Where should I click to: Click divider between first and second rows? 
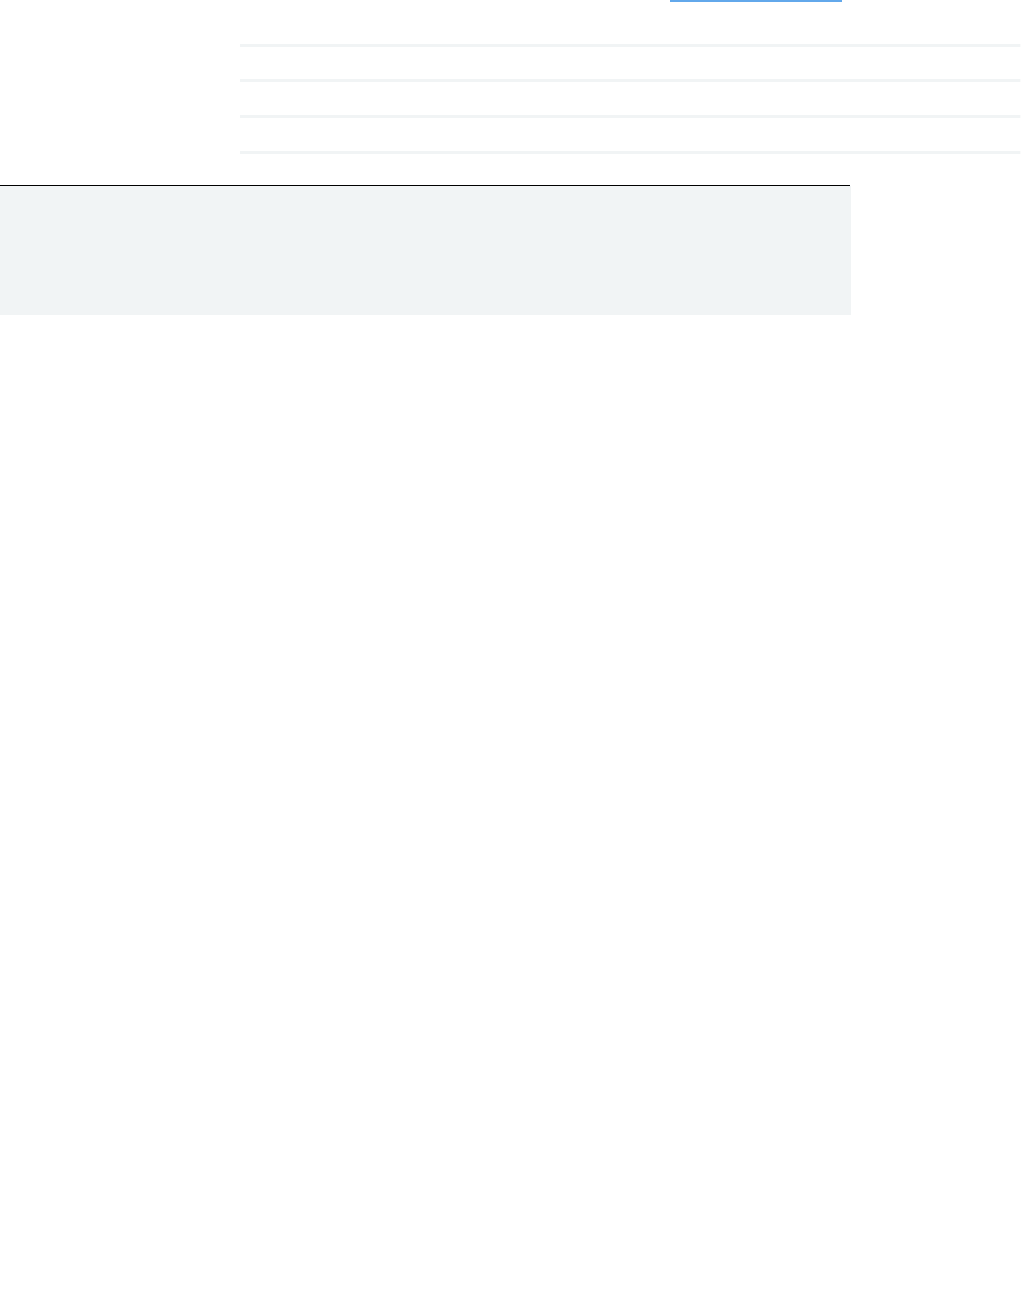coord(630,81)
